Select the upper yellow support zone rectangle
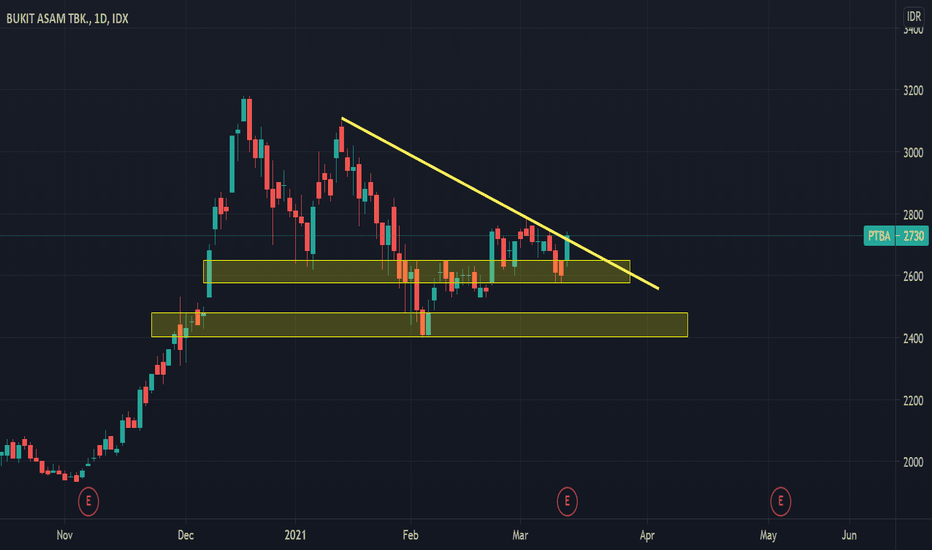The width and height of the screenshot is (932, 550). click(x=417, y=272)
